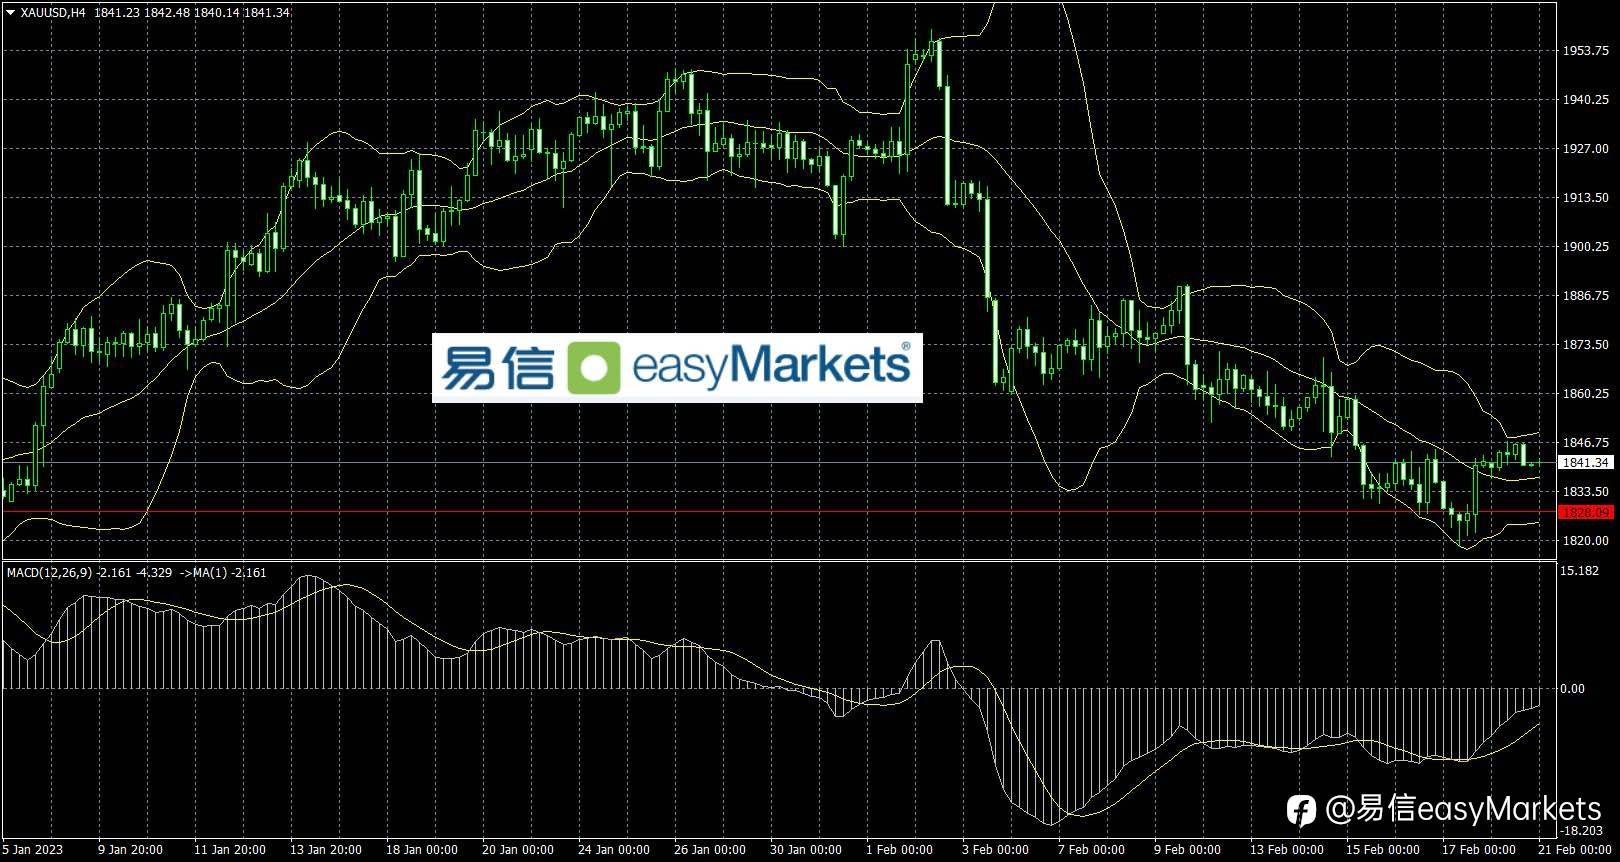The width and height of the screenshot is (1620, 862).
Task: Click the 17 Feb 00:00 time label
Action: (x=1478, y=850)
